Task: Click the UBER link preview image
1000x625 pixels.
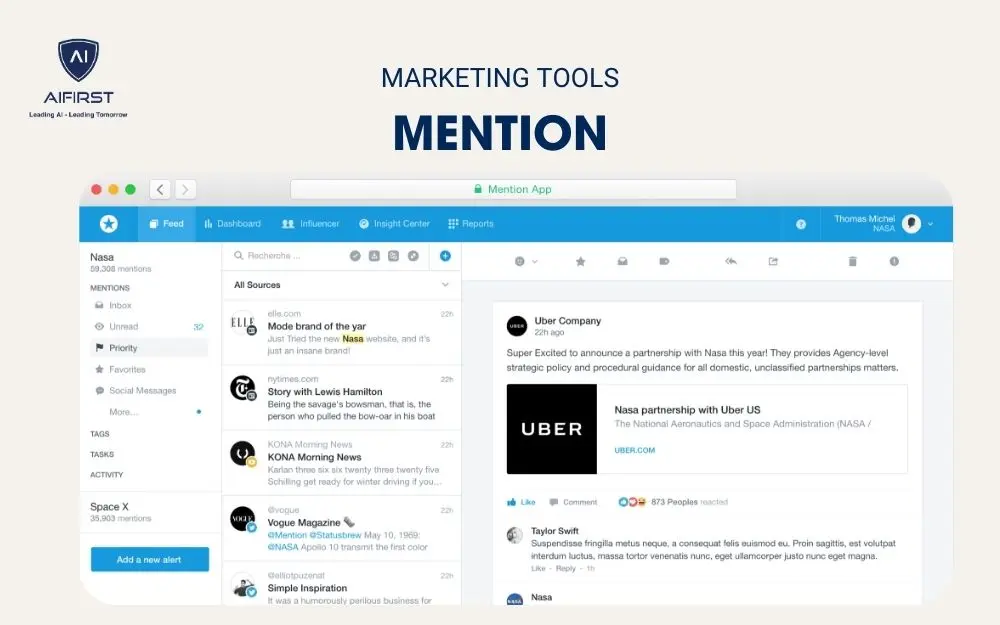Action: [552, 429]
